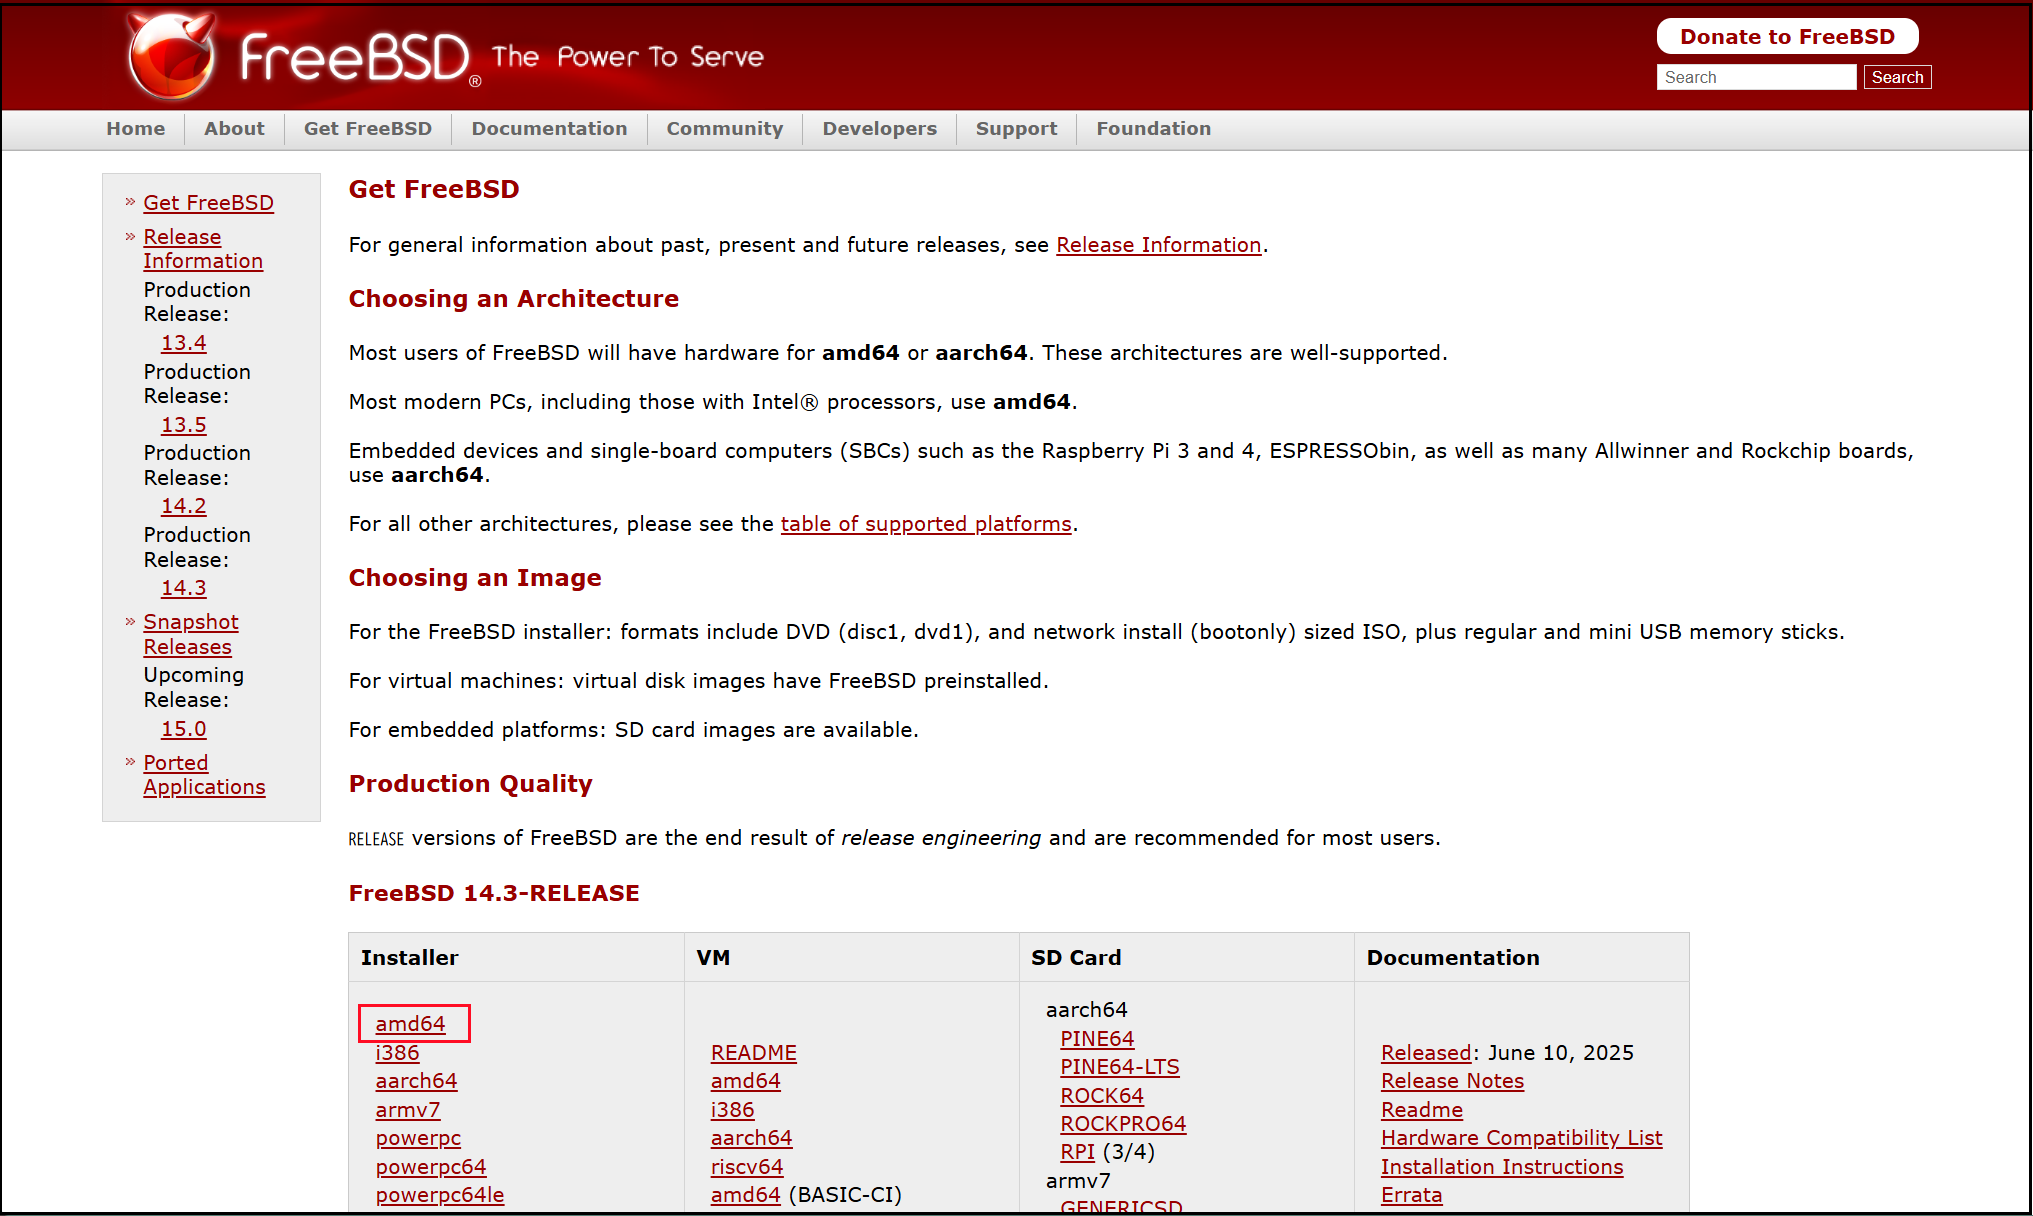Open the VM README link
Image resolution: width=2033 pixels, height=1216 pixels.
click(754, 1053)
